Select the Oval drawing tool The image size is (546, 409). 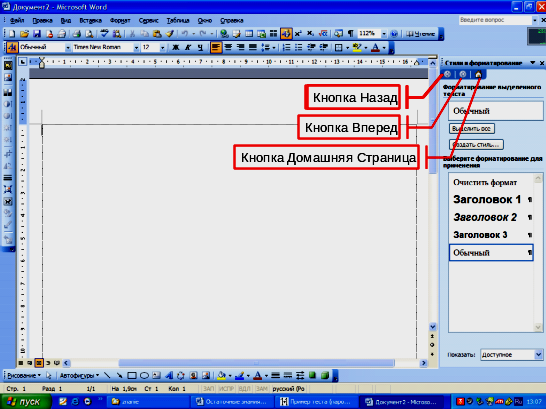pos(144,376)
